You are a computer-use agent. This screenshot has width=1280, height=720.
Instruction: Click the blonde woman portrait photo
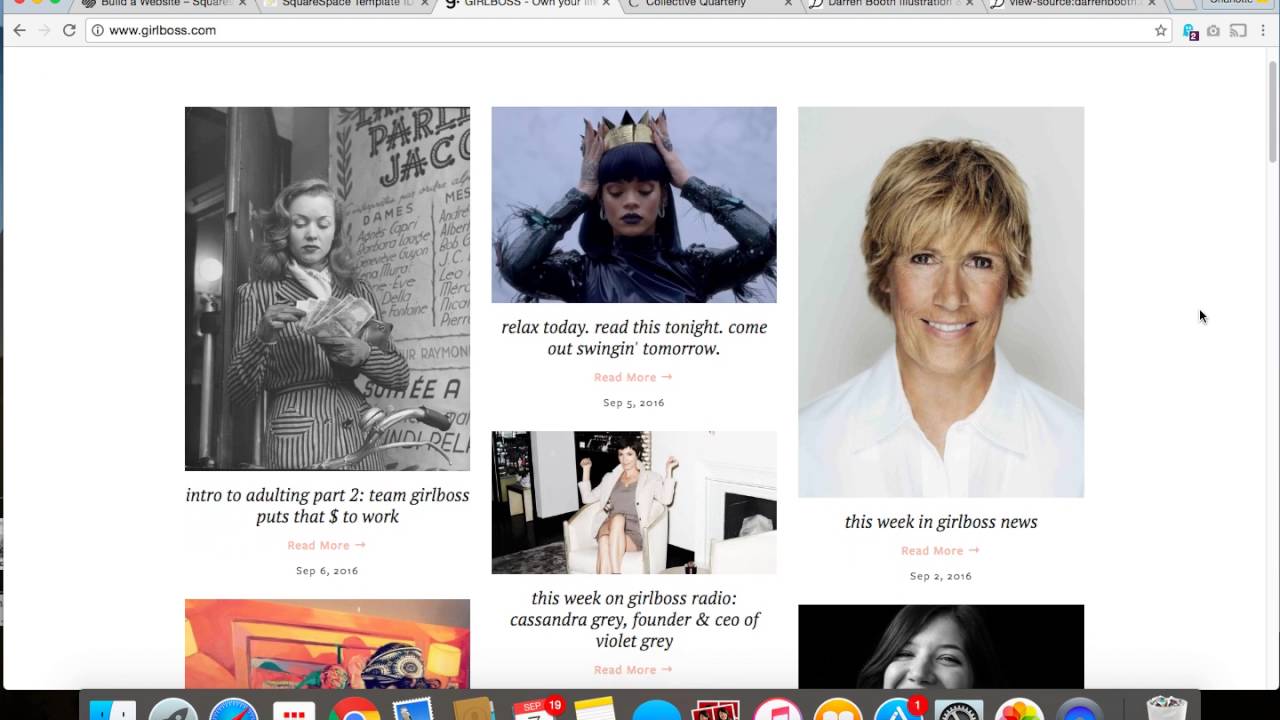pyautogui.click(x=941, y=302)
